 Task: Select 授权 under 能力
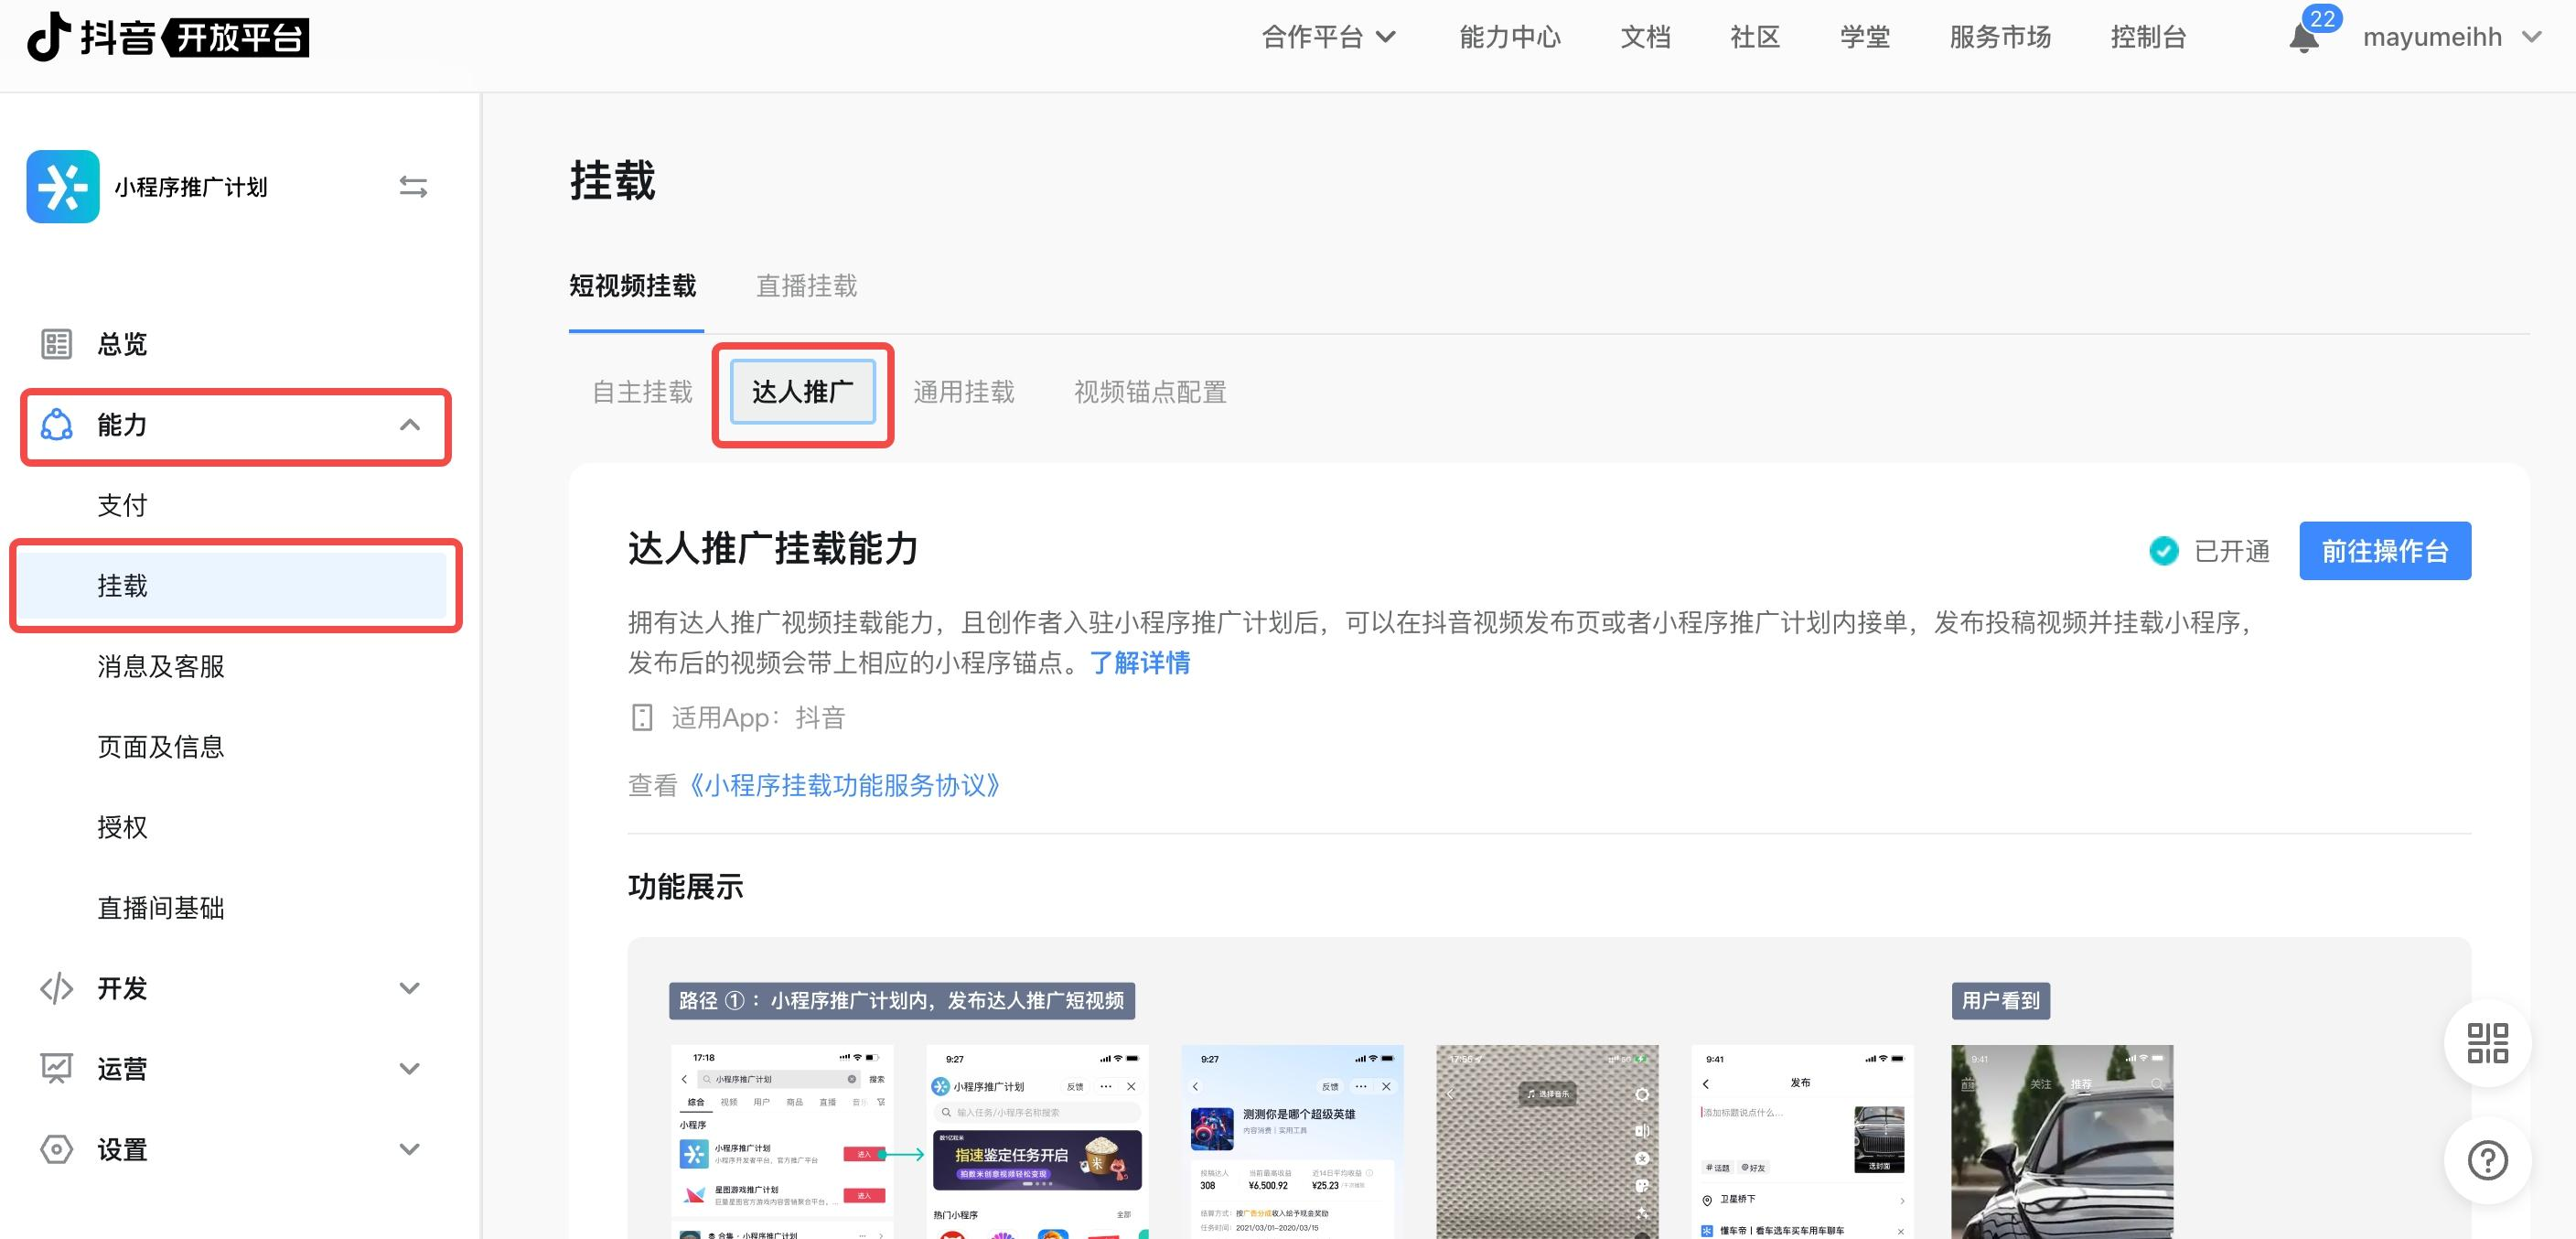pyautogui.click(x=122, y=827)
